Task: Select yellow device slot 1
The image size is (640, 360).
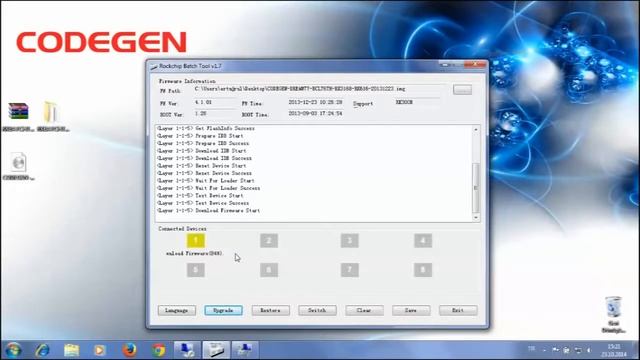Action: click(x=196, y=240)
